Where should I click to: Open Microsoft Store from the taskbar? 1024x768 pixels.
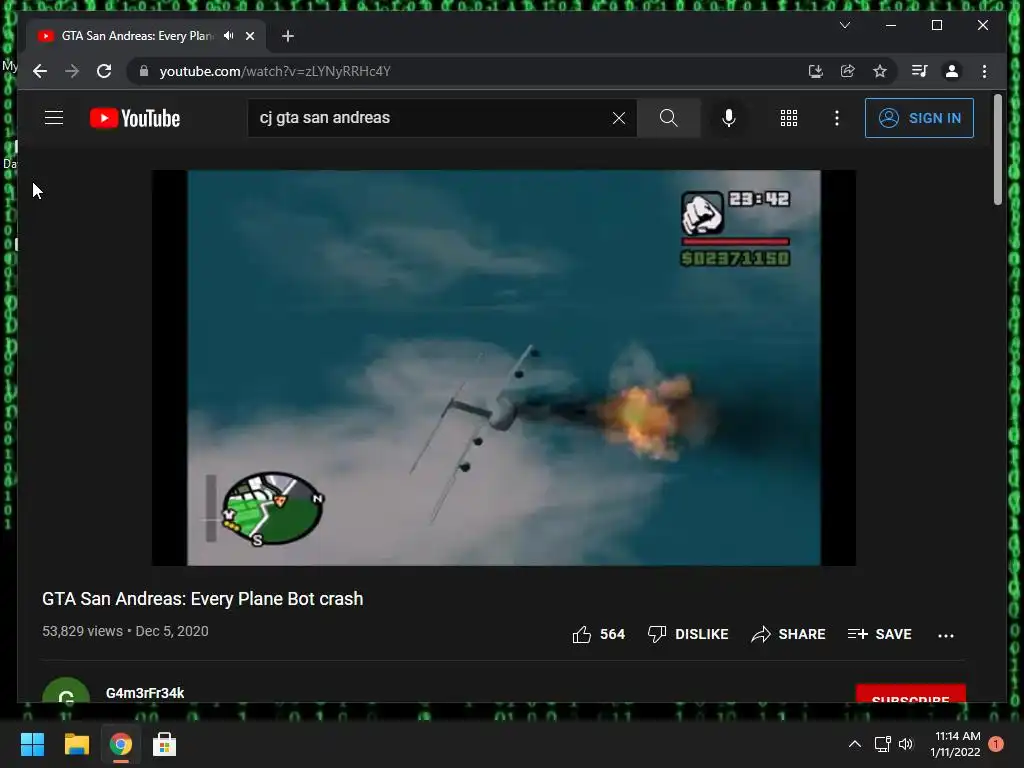(164, 744)
